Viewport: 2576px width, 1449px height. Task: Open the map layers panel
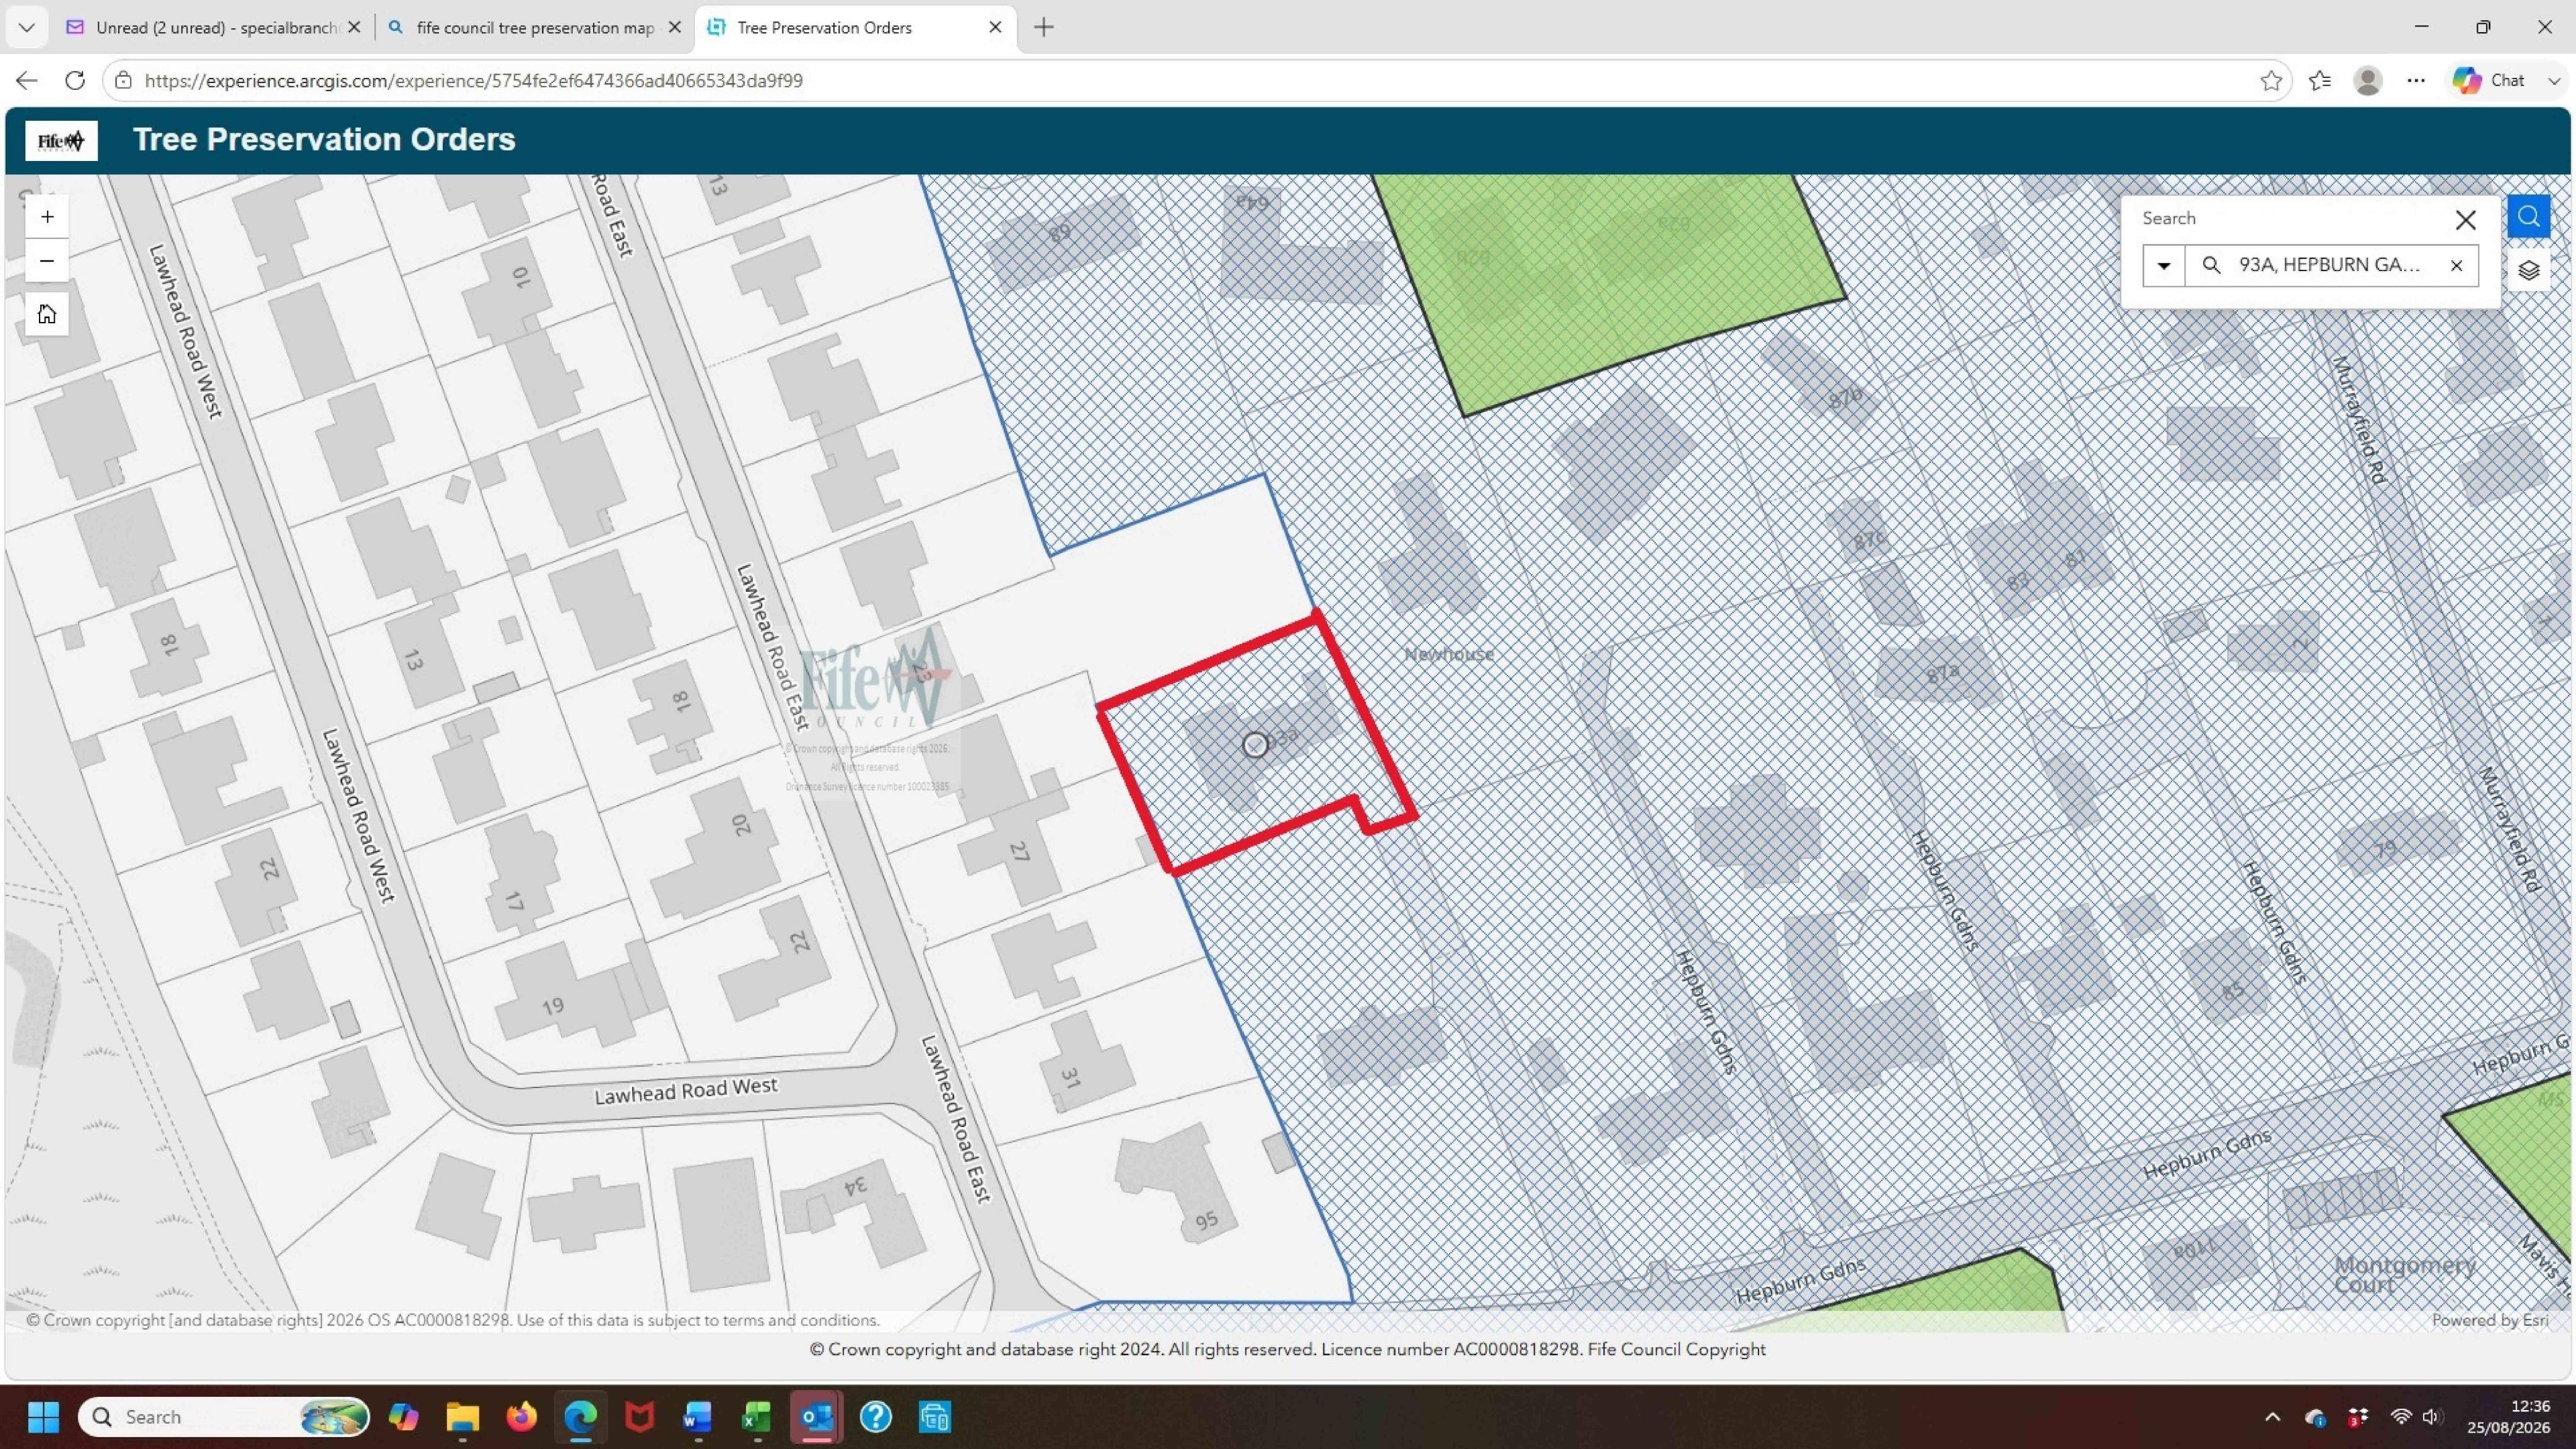[2528, 270]
